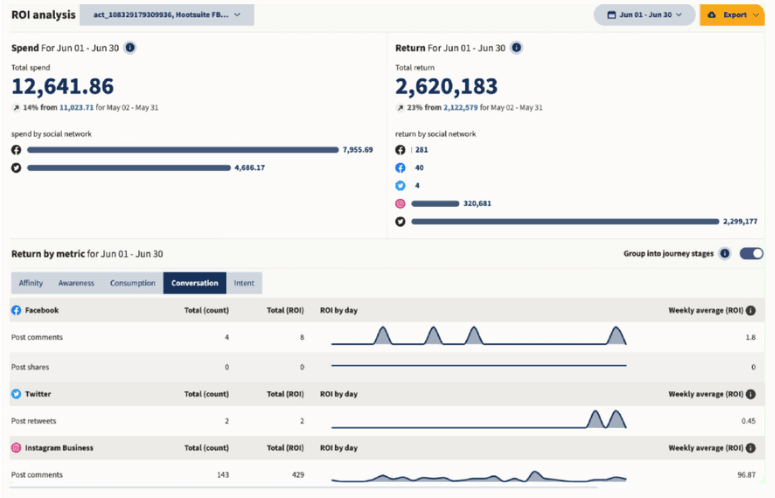The width and height of the screenshot is (775, 498).
Task: Click the Instagram icon in return by social network
Action: (401, 203)
